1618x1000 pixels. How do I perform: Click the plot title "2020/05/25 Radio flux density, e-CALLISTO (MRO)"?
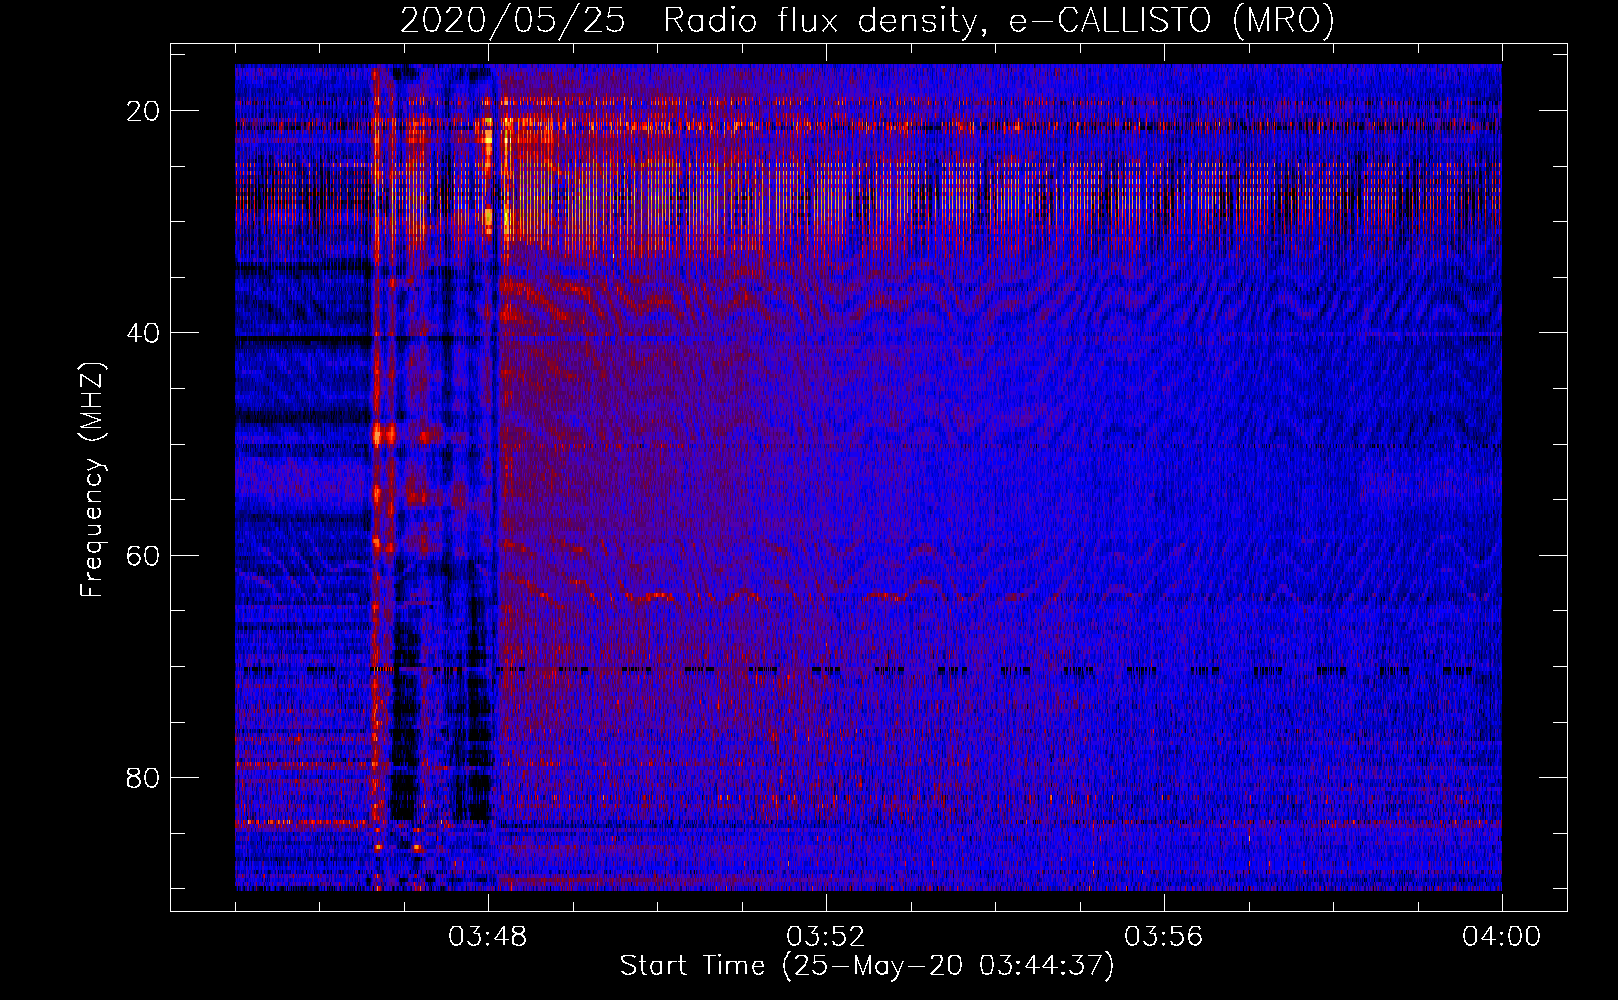[x=867, y=20]
